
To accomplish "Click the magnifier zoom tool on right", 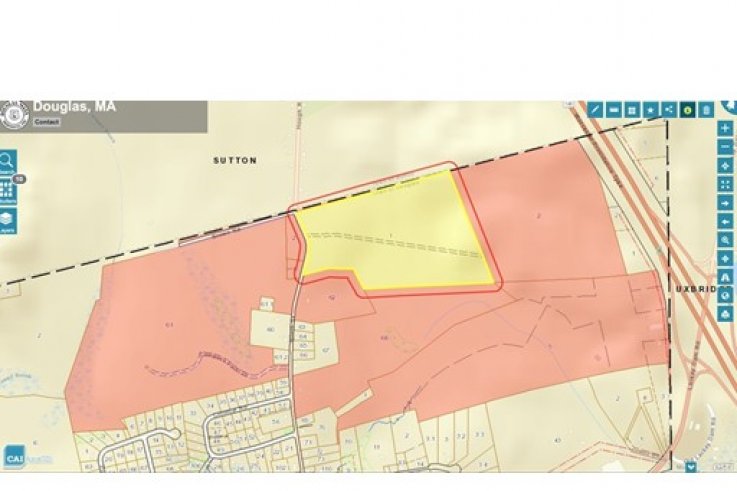I will coord(725,240).
